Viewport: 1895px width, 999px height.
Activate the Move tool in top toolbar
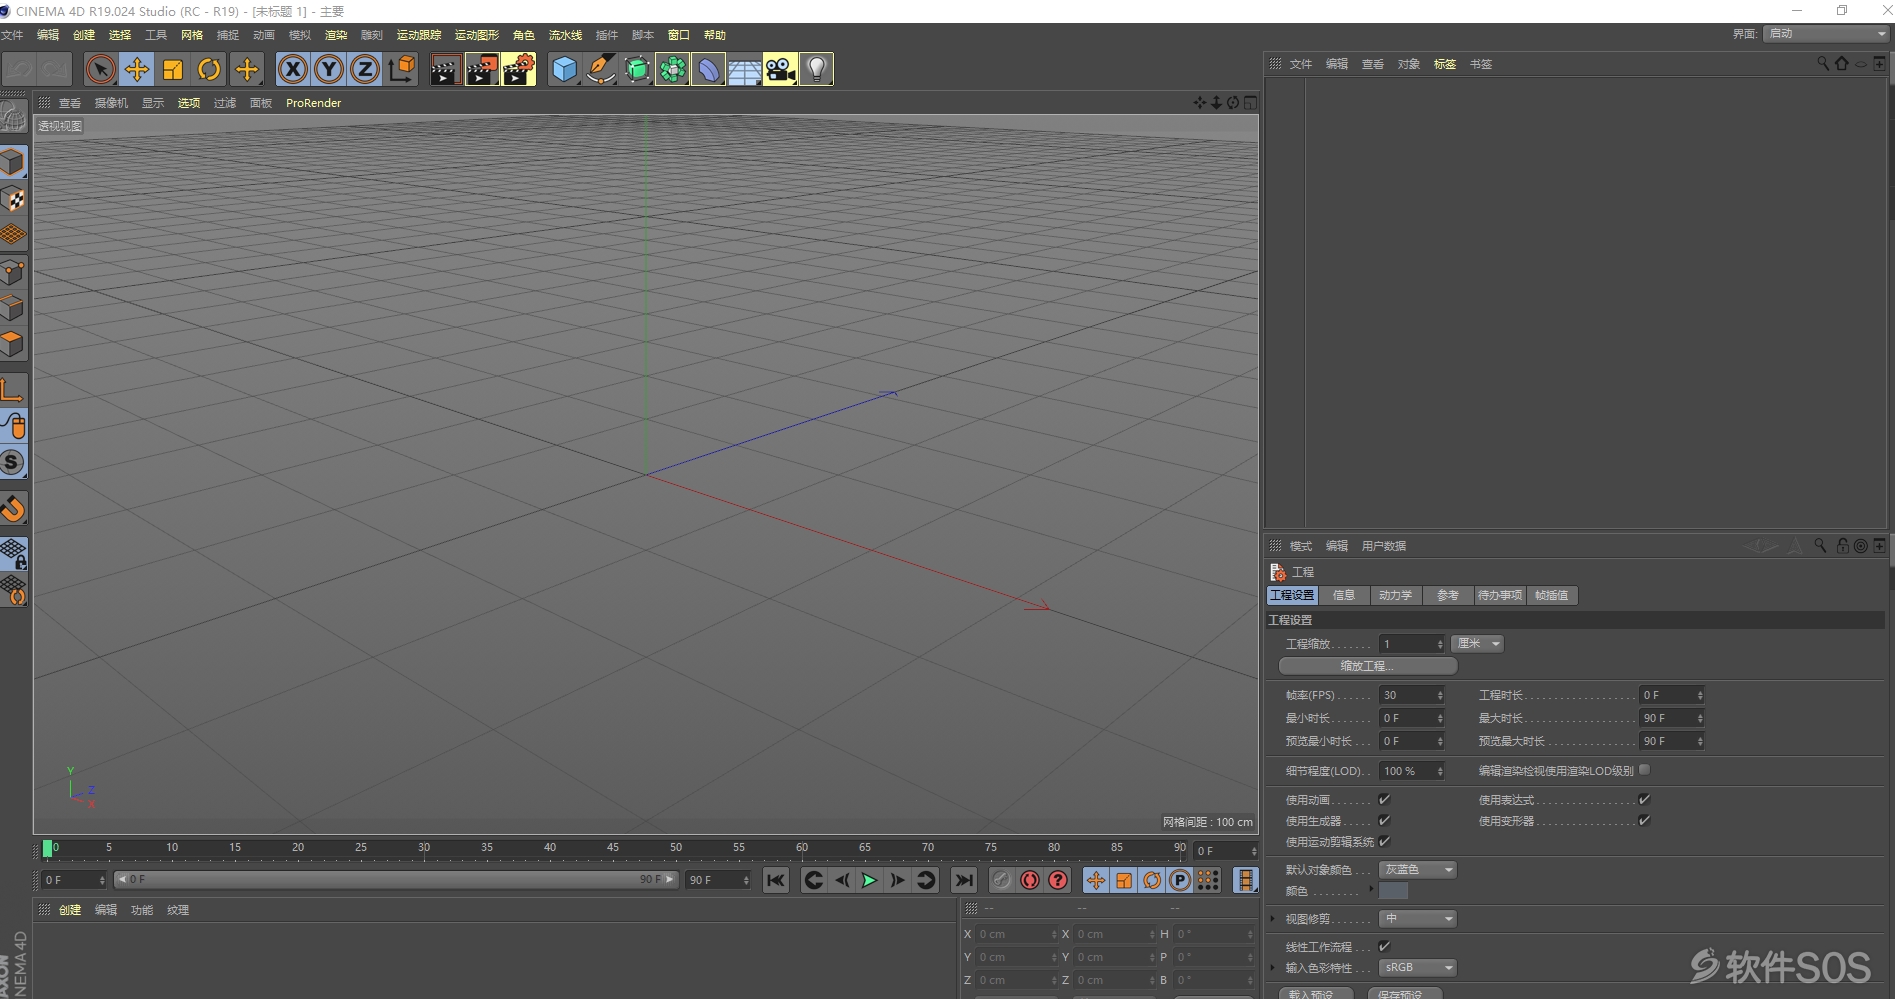tap(137, 69)
